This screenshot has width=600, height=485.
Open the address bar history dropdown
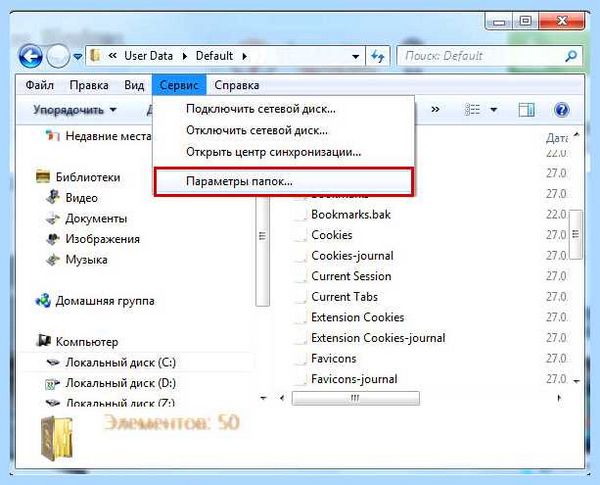[355, 57]
